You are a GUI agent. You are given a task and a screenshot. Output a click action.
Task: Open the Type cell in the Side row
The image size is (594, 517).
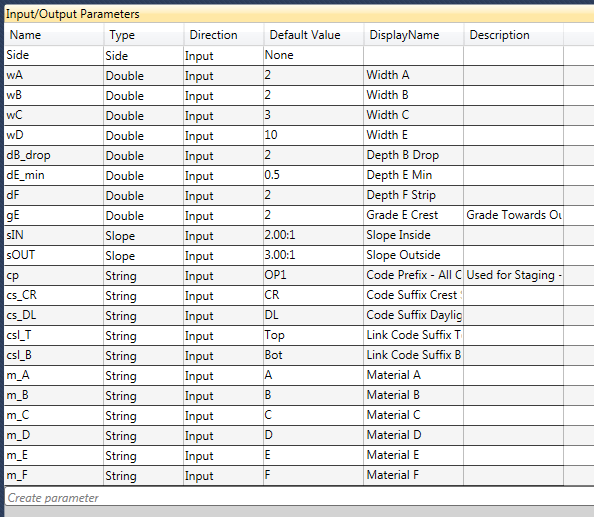[144, 55]
